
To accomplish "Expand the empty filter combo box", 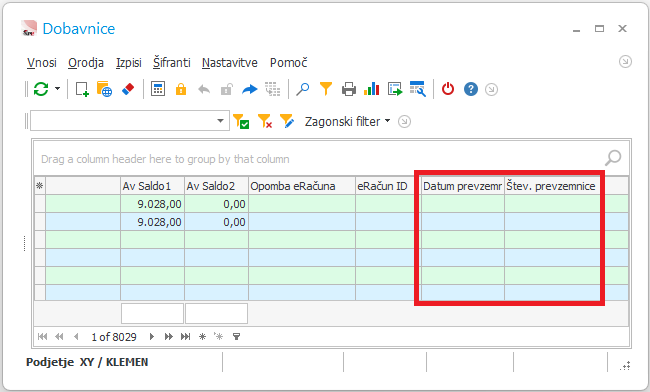I will click(x=221, y=121).
